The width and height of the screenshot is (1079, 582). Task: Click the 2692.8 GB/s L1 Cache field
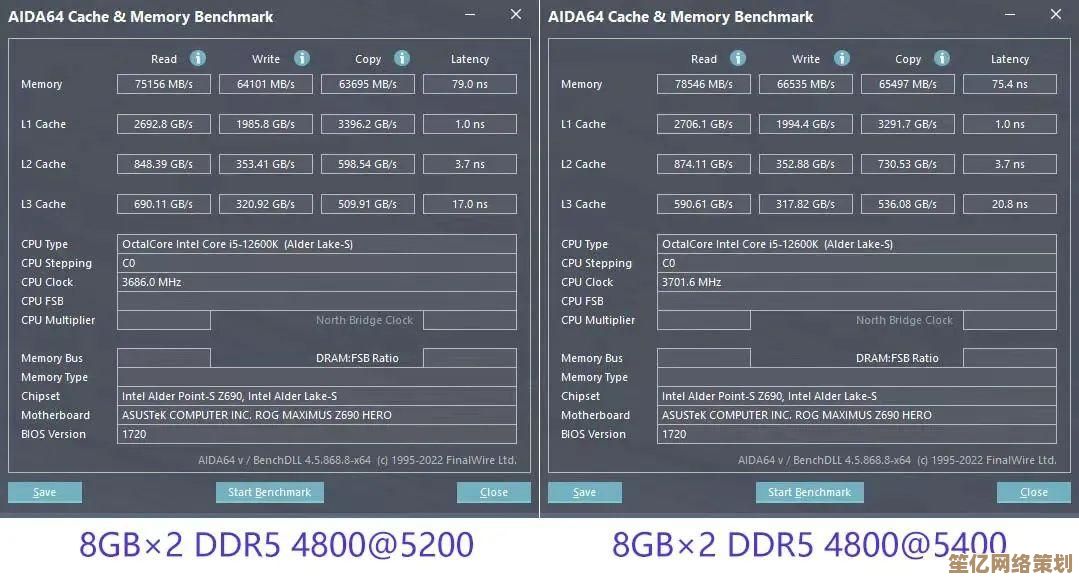point(164,125)
